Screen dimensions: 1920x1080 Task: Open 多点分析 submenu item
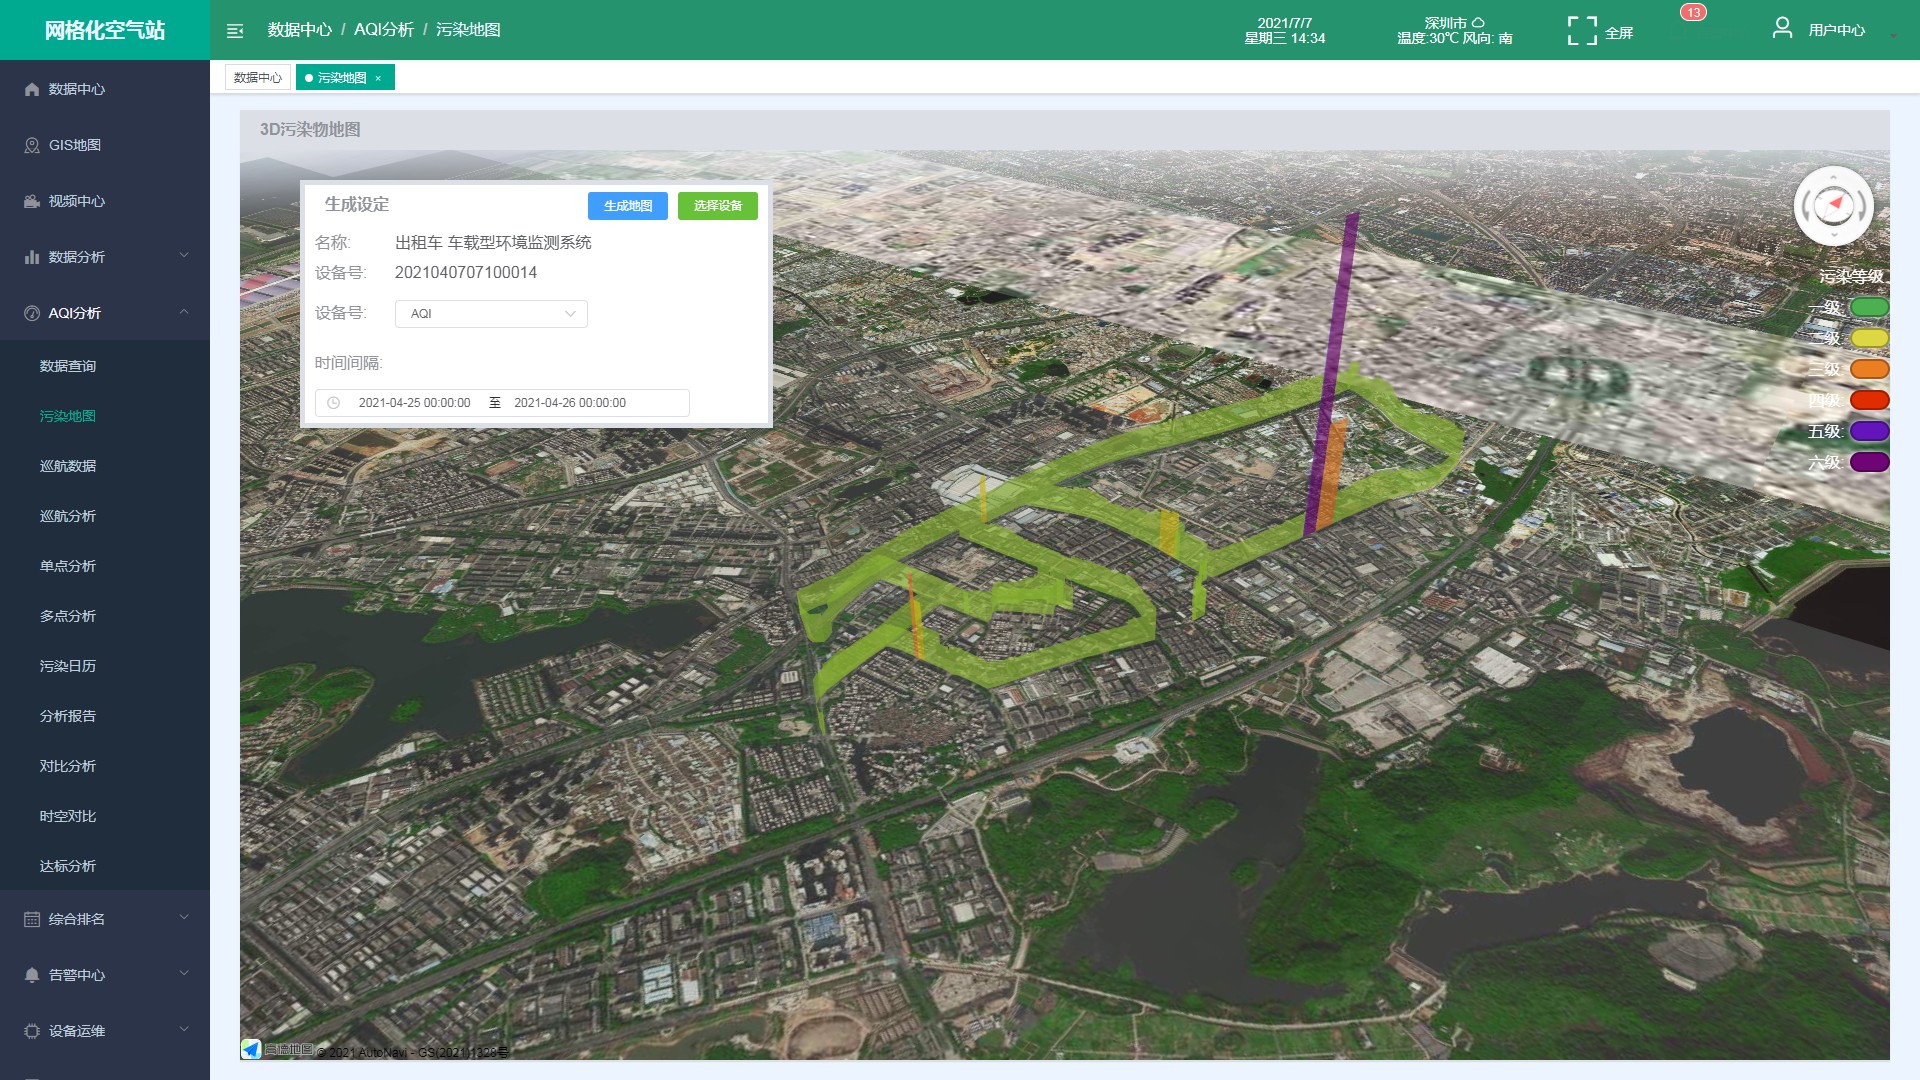pos(68,616)
